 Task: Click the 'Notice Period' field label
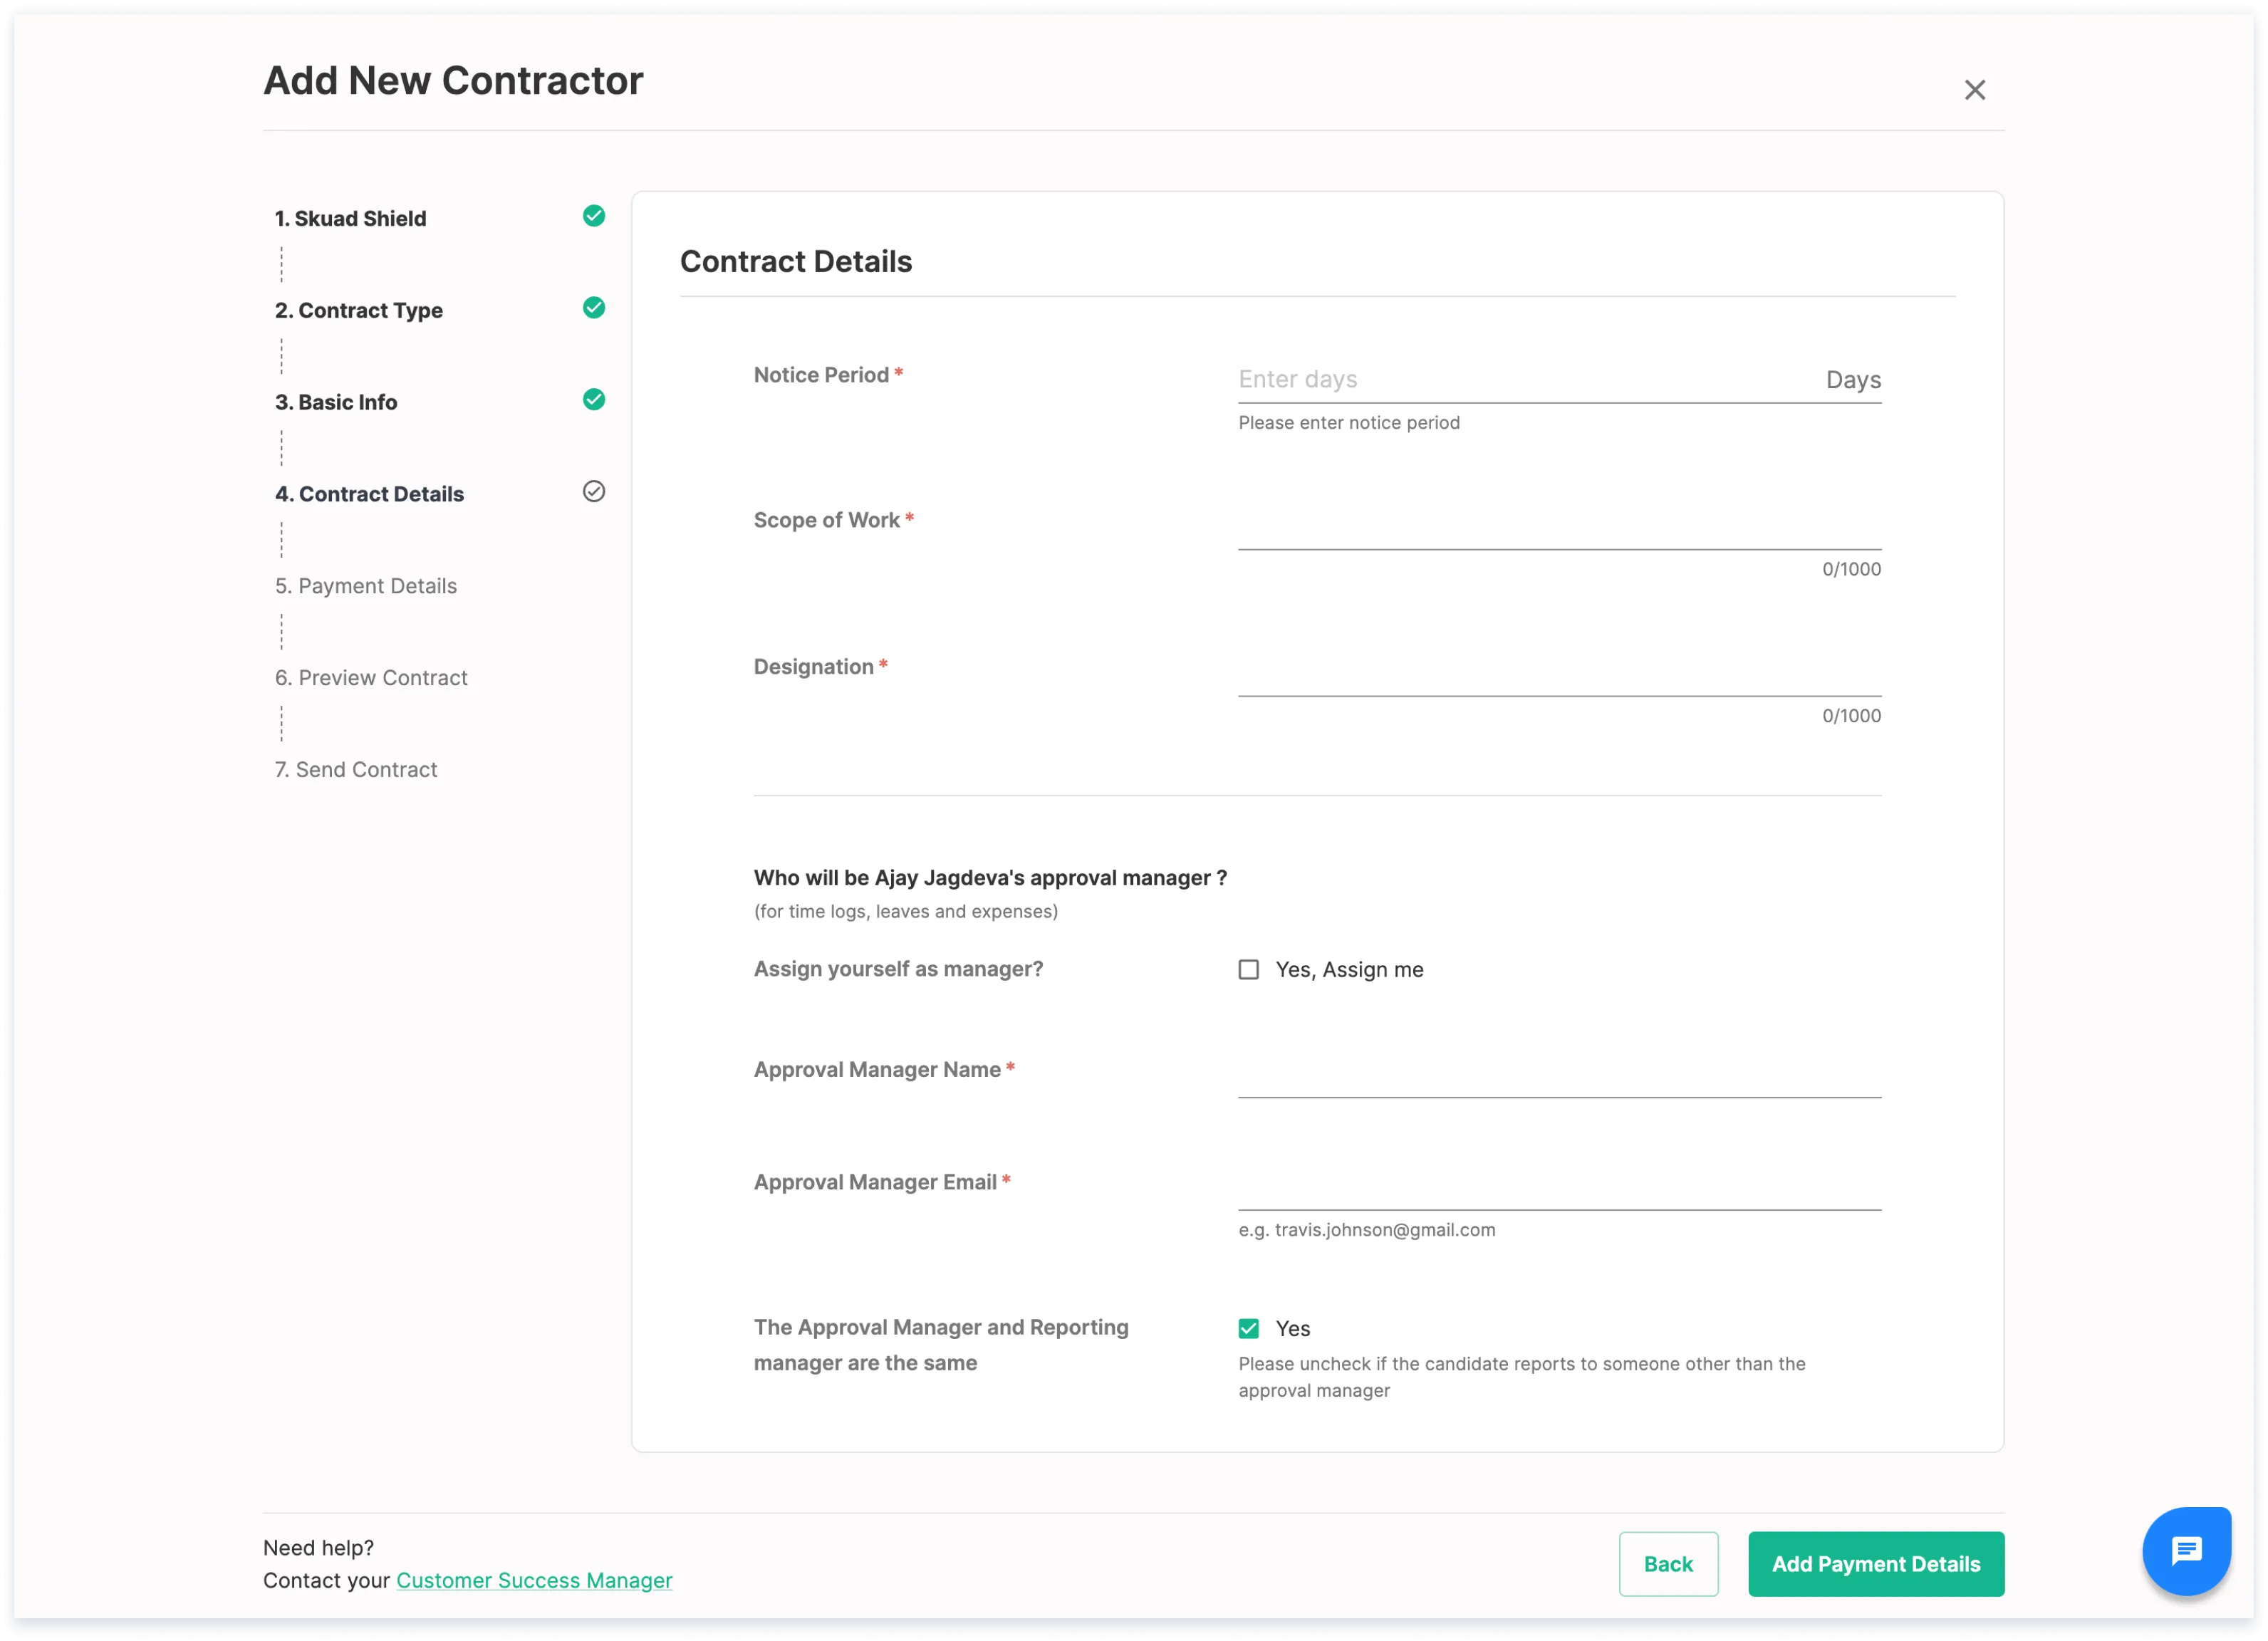pyautogui.click(x=821, y=375)
